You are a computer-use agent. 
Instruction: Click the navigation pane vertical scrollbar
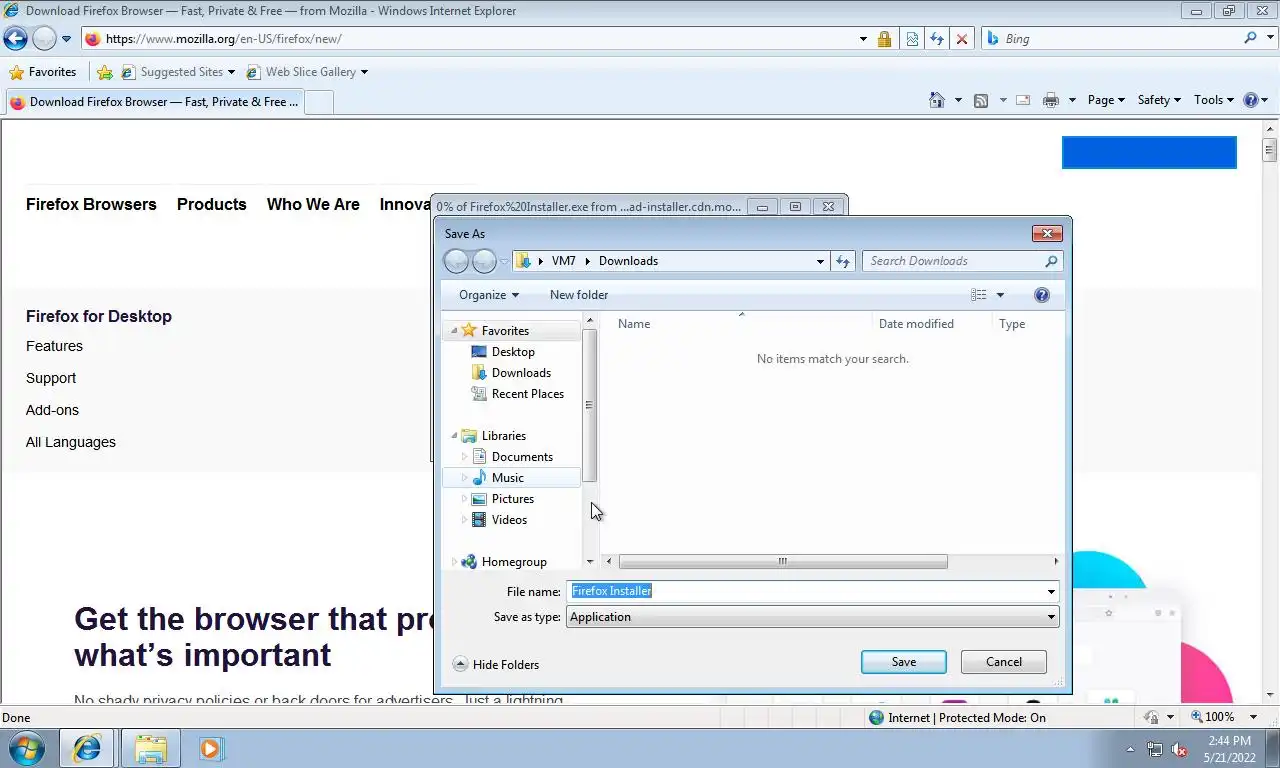click(590, 405)
